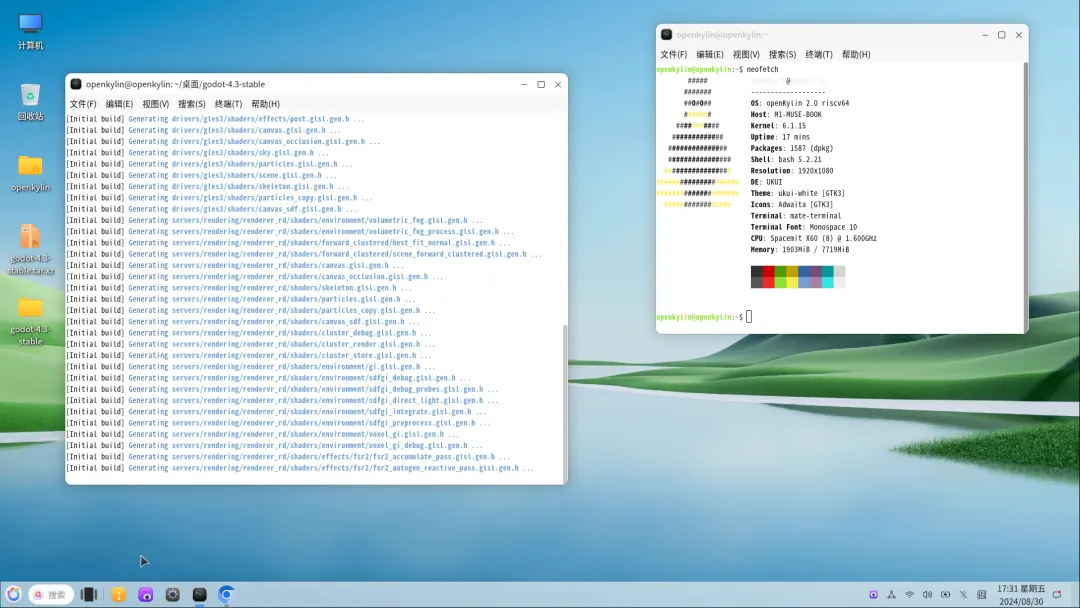The width and height of the screenshot is (1080, 608).
Task: Launch the orange archive manager taskbar icon
Action: point(118,594)
